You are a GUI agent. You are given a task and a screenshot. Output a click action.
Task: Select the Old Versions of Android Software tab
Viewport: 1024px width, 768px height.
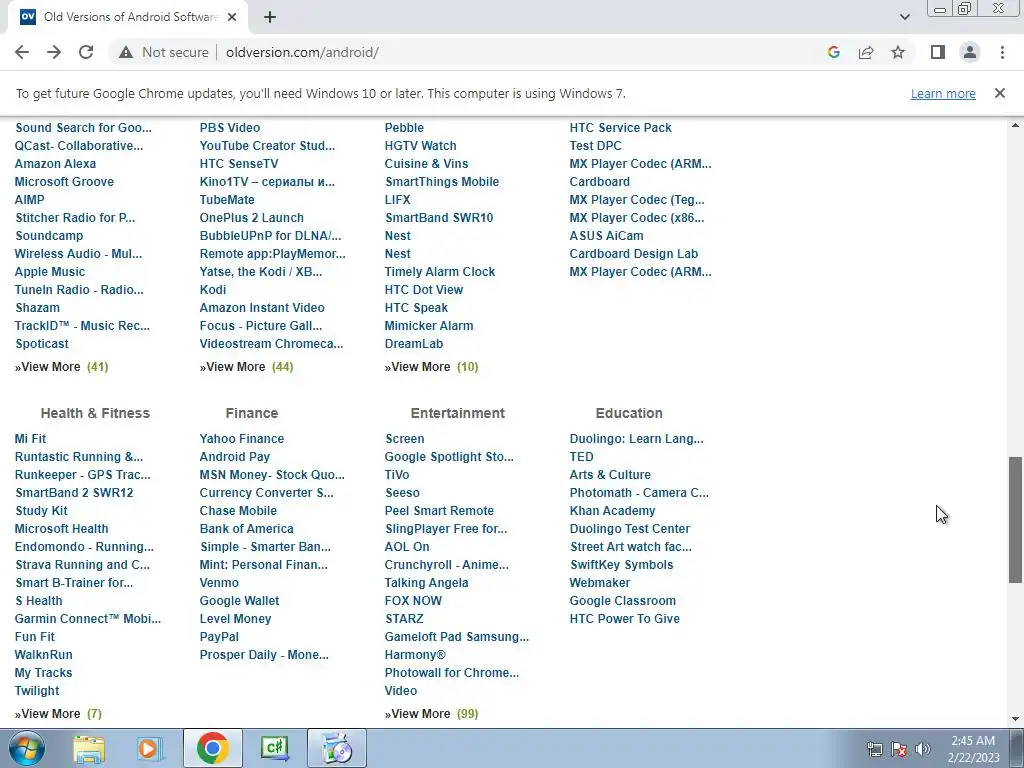click(127, 17)
